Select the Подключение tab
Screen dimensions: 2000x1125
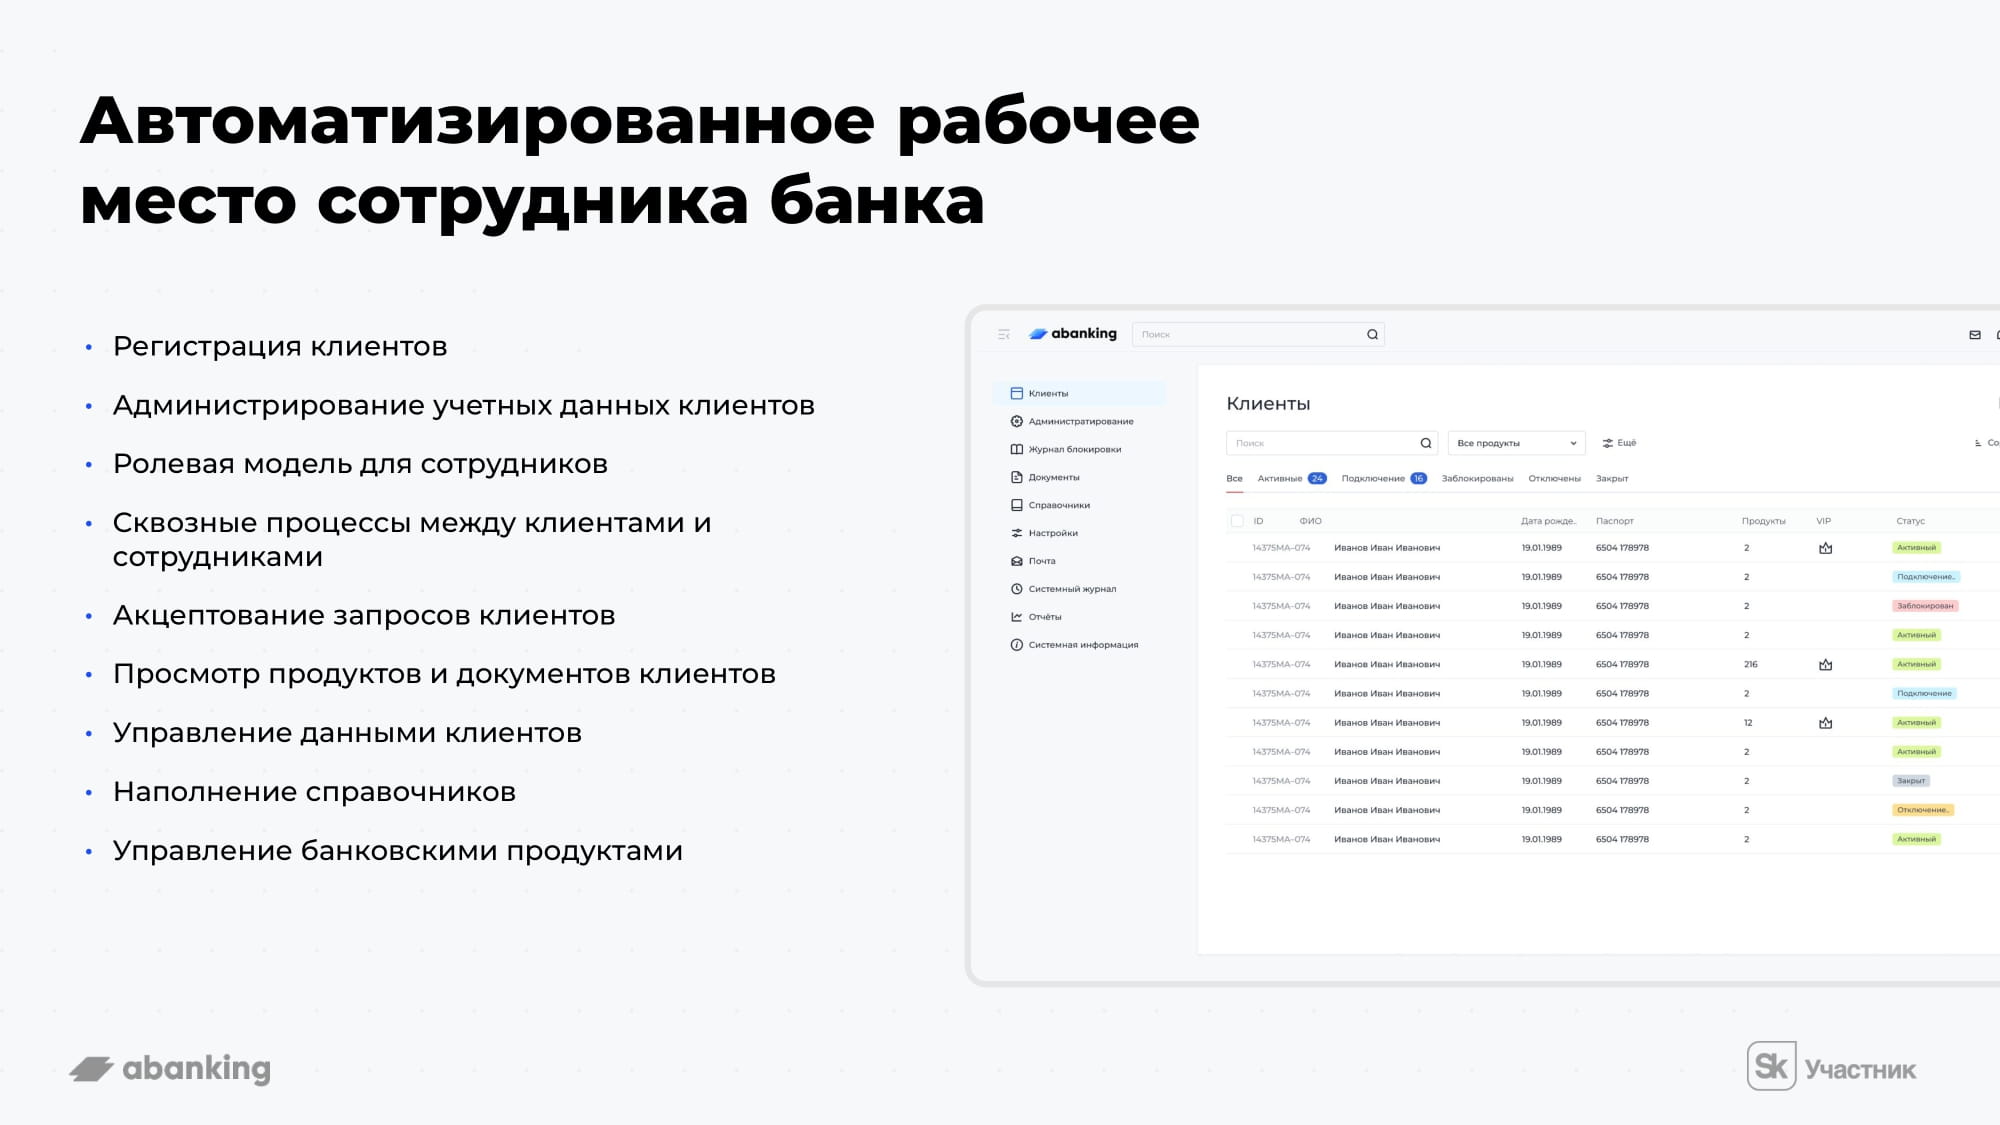pos(1373,479)
